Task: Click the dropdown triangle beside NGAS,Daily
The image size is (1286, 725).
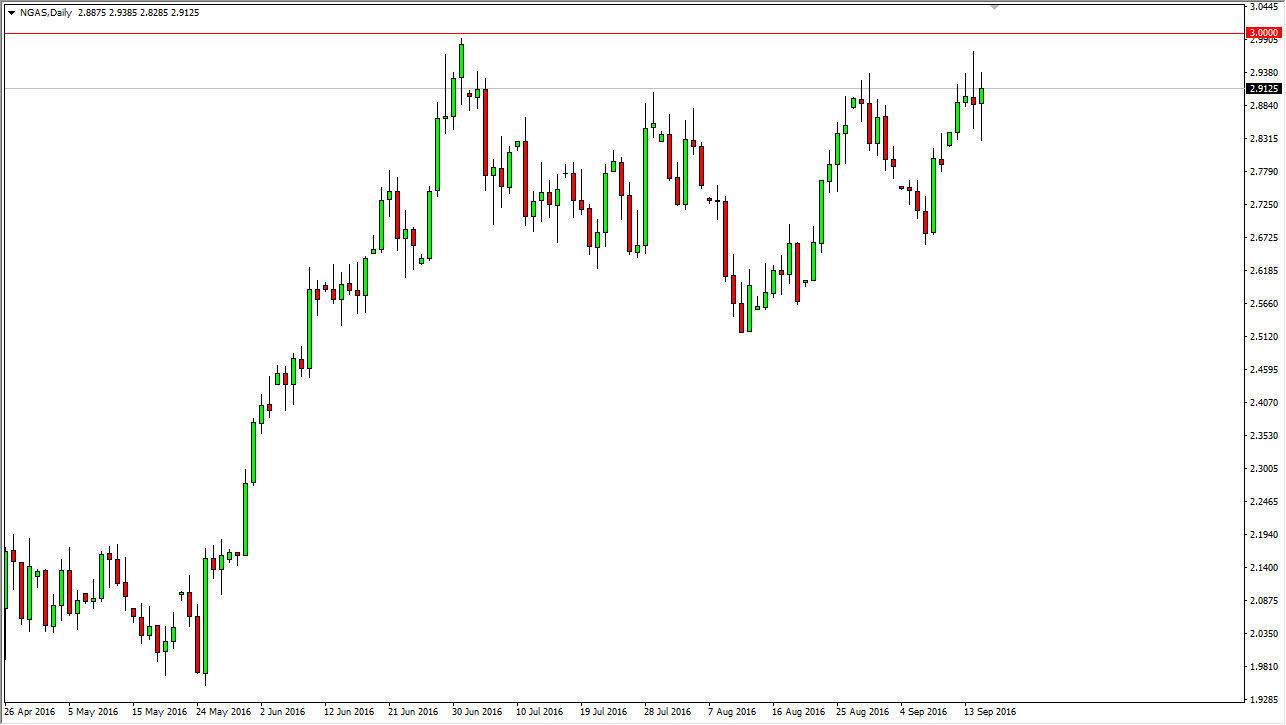Action: (11, 13)
